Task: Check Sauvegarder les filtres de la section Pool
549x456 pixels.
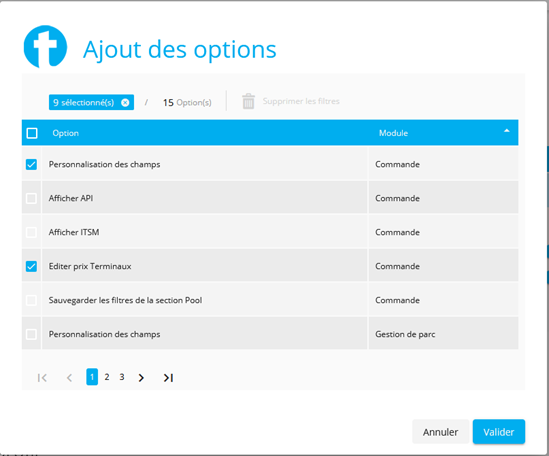Action: pyautogui.click(x=31, y=300)
